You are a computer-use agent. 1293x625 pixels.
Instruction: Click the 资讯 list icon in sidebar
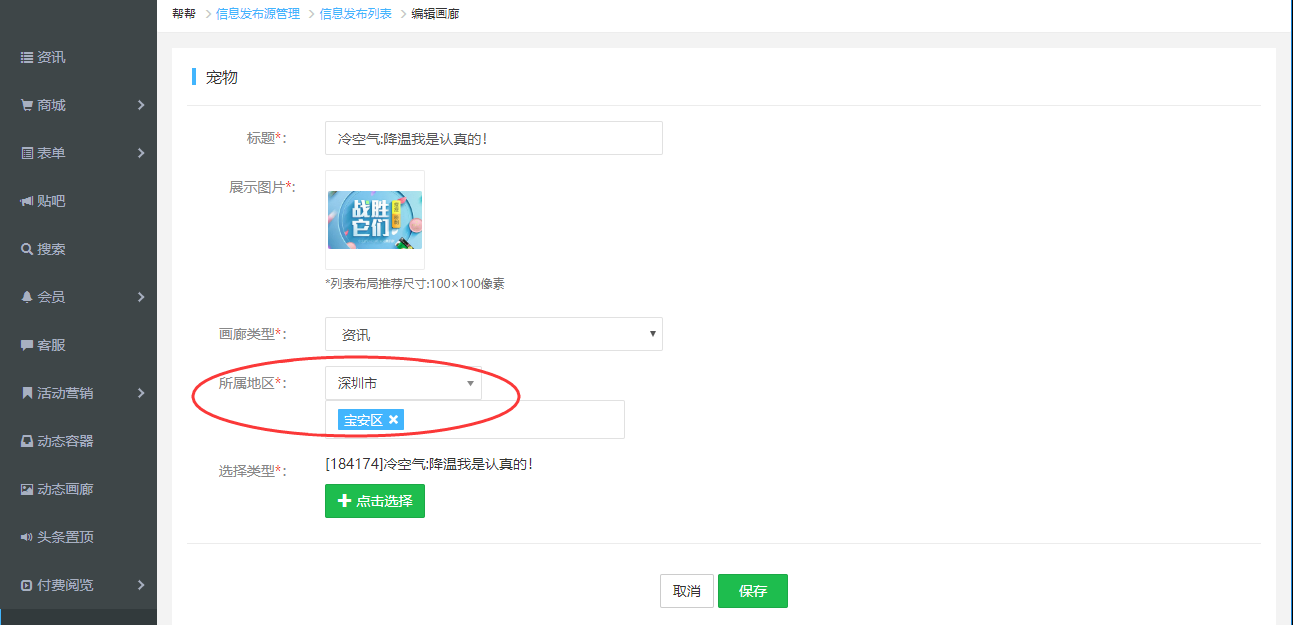tap(27, 58)
